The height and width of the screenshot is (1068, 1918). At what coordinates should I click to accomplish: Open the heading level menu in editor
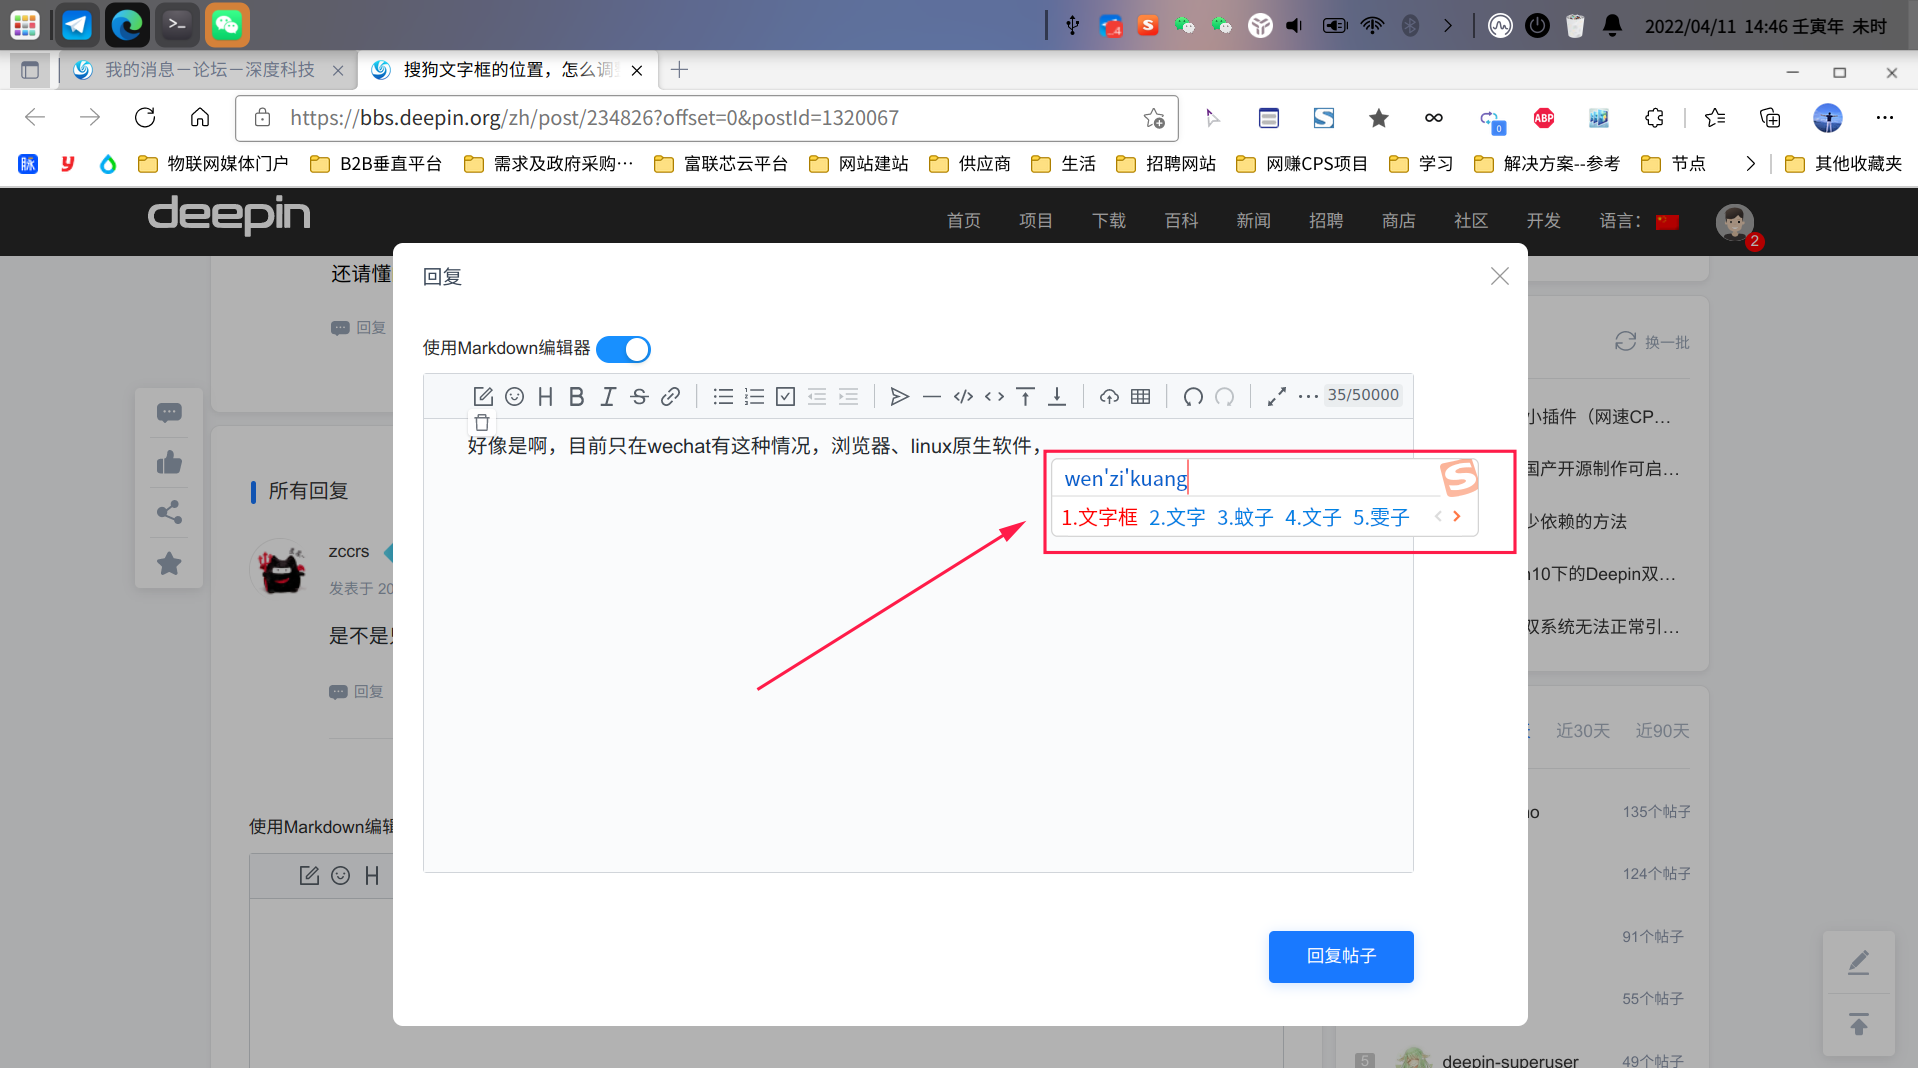545,397
